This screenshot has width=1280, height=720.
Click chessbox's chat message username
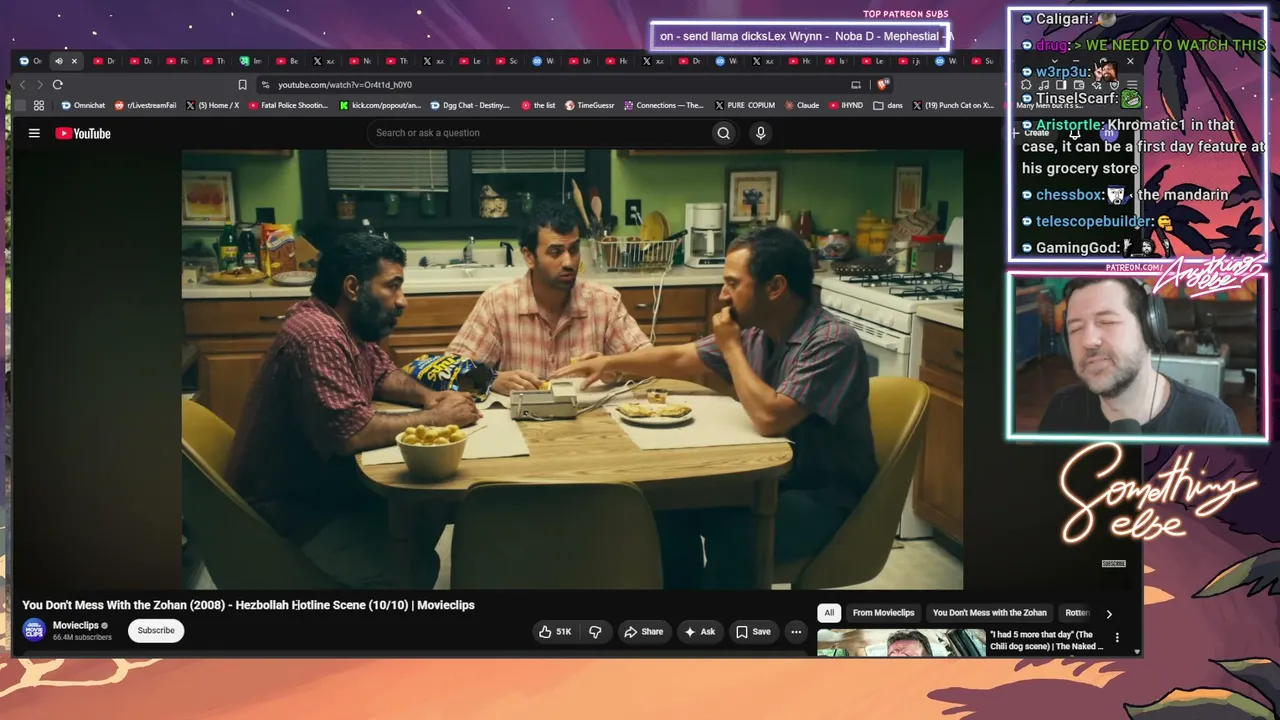click(x=1069, y=195)
